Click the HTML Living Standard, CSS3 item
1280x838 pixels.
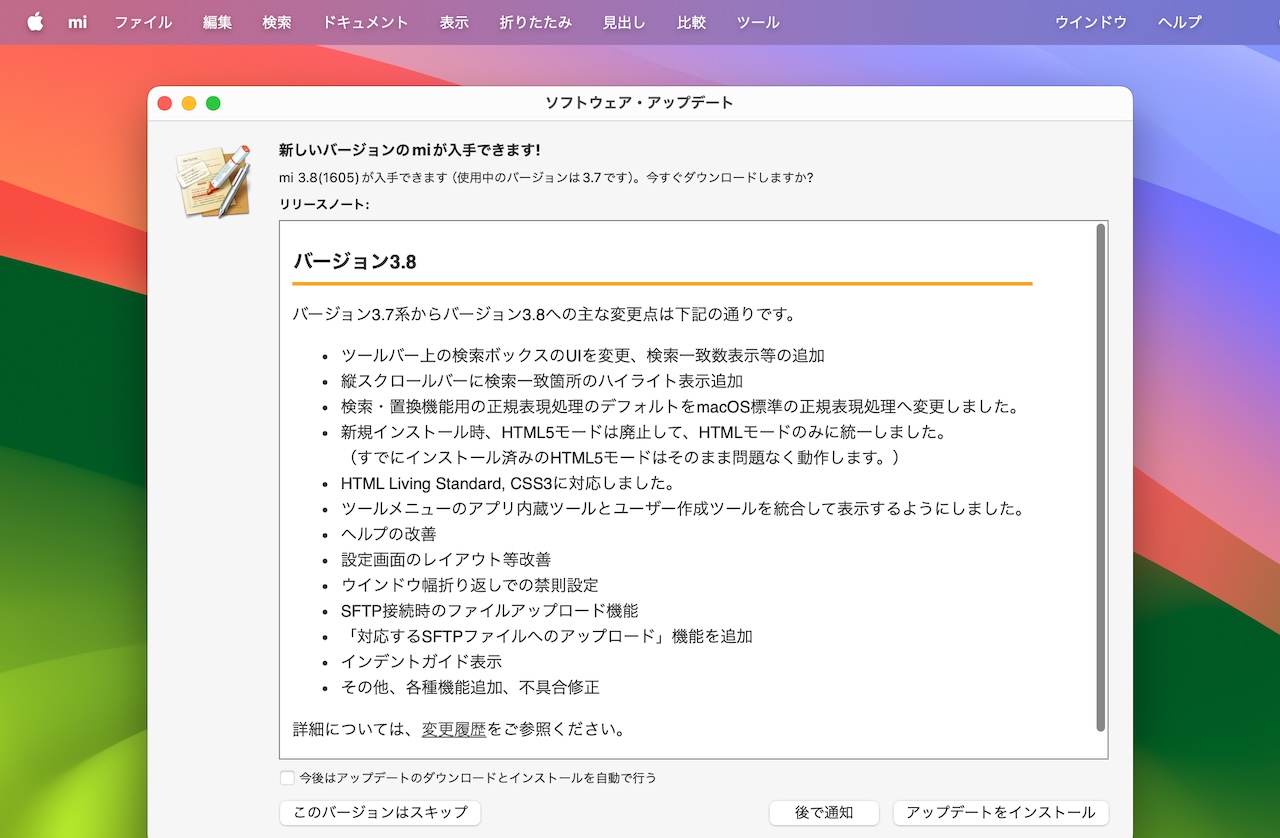click(x=508, y=483)
